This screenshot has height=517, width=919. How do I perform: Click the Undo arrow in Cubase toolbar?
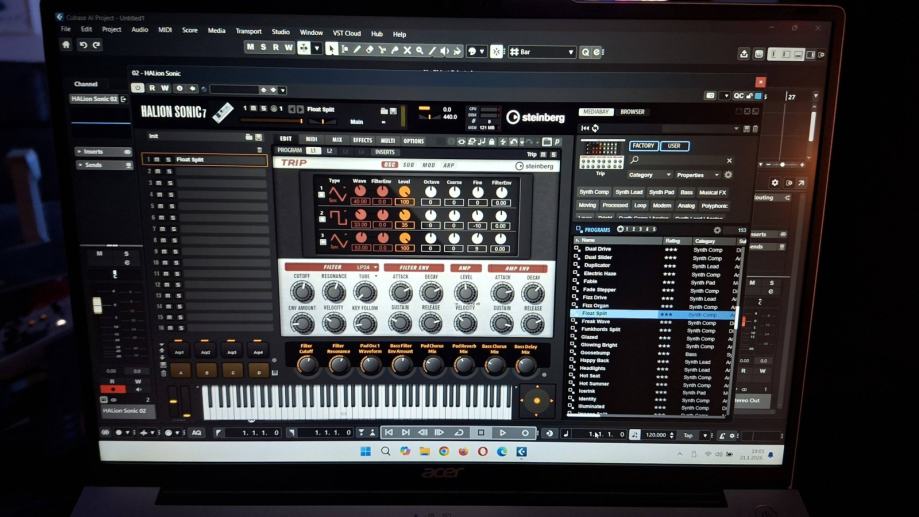83,45
